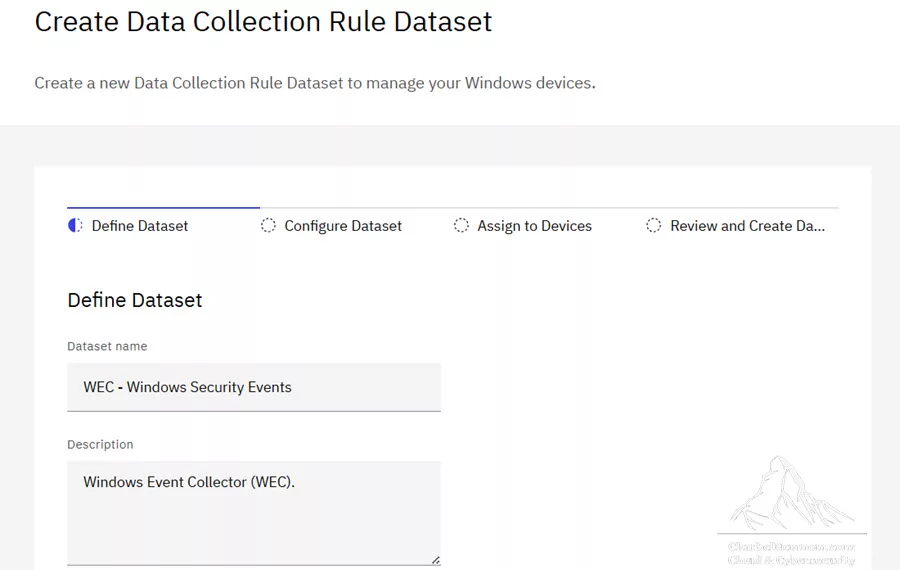The height and width of the screenshot is (570, 900).
Task: Click the 'Define Dataset' section heading
Action: 135,300
